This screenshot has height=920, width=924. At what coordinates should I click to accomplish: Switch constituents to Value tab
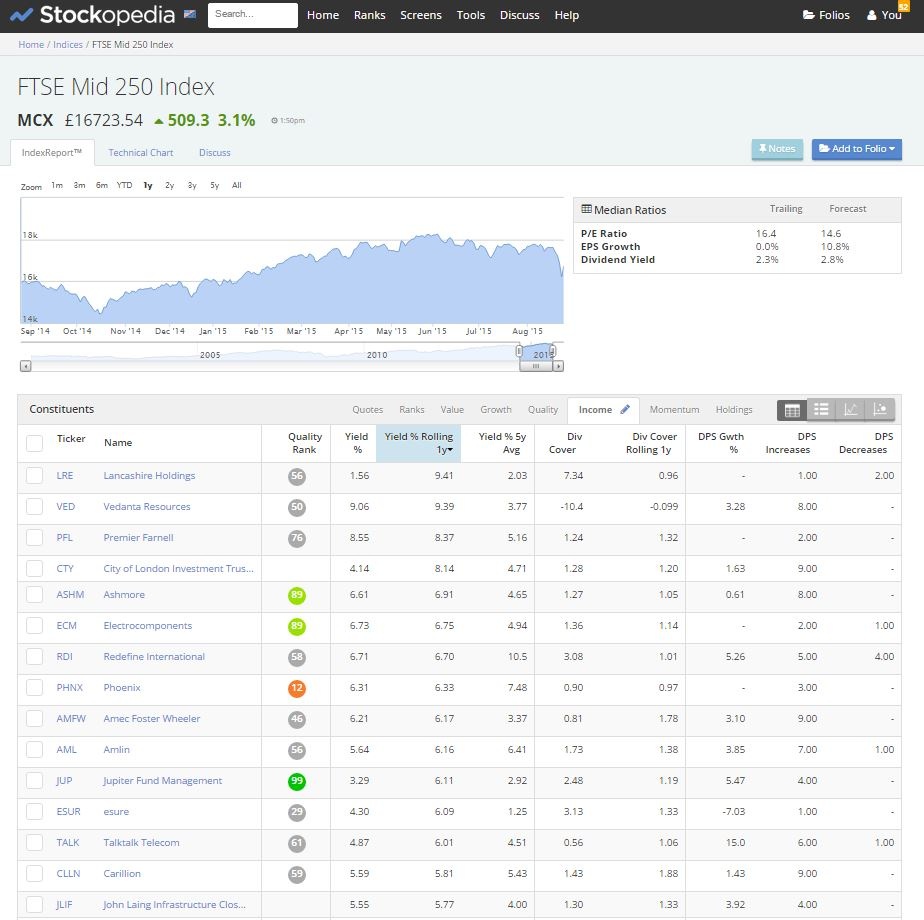click(452, 410)
